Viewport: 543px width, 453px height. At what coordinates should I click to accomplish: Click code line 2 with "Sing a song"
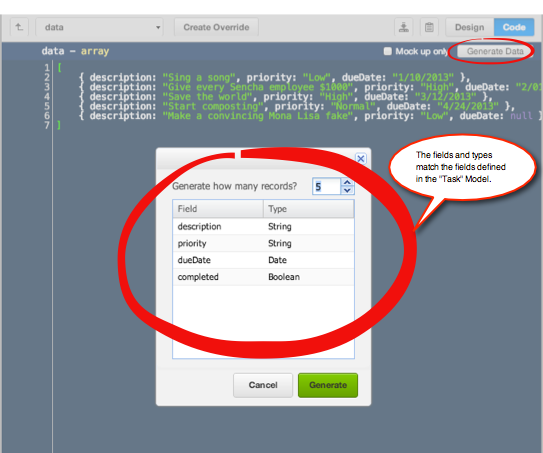click(x=274, y=77)
